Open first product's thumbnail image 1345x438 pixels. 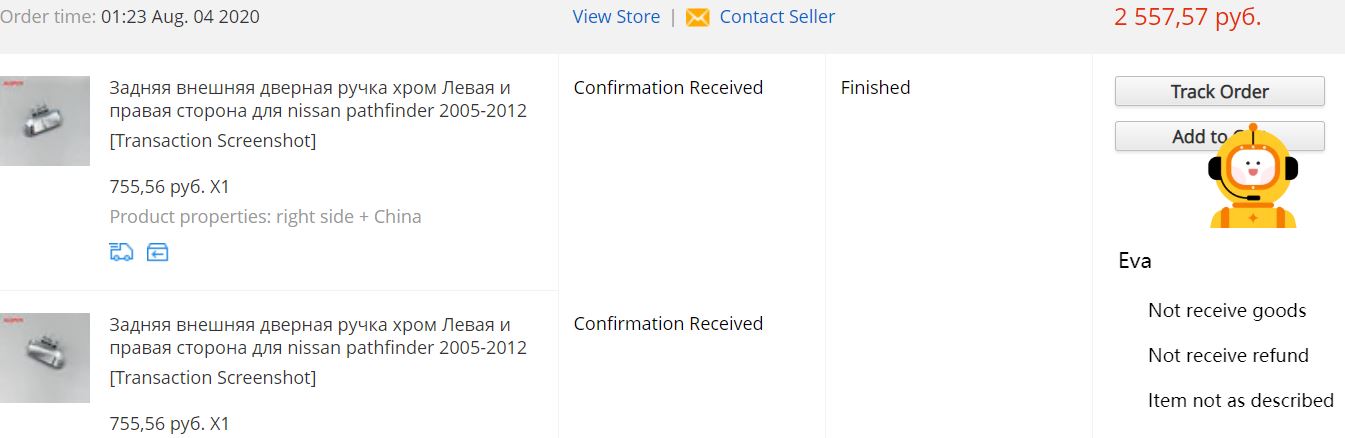(45, 121)
